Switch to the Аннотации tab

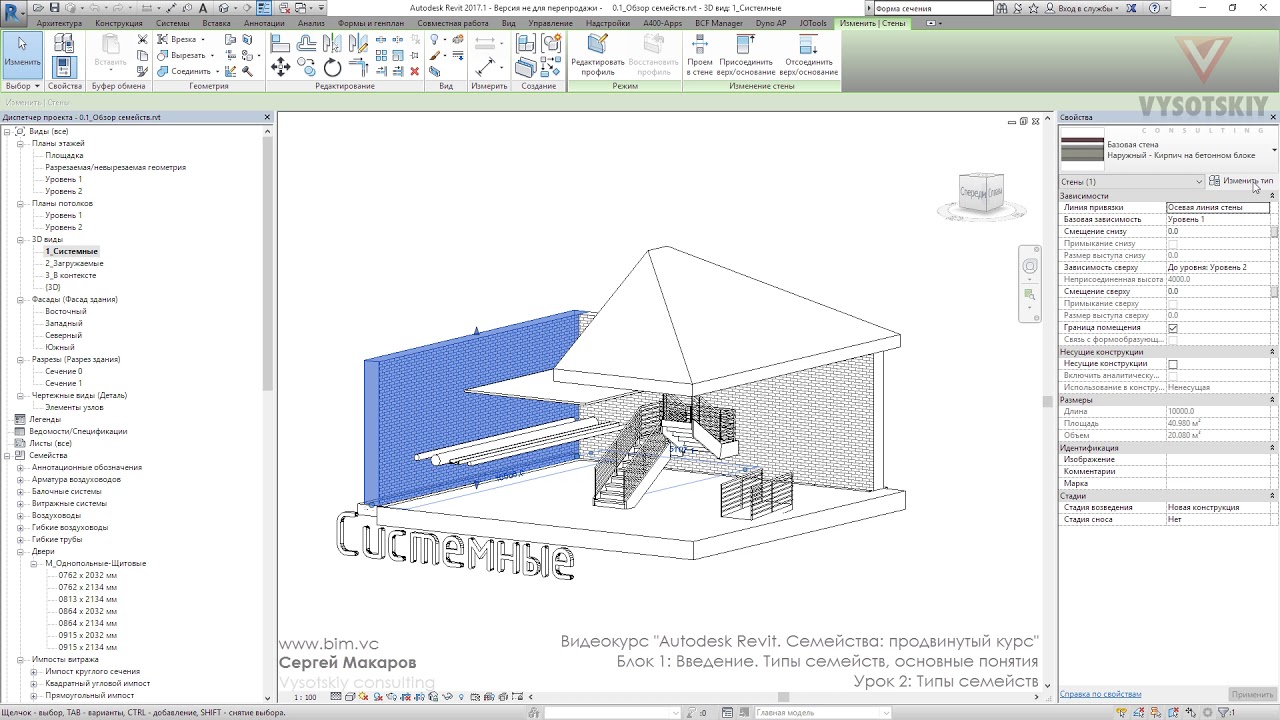click(264, 23)
